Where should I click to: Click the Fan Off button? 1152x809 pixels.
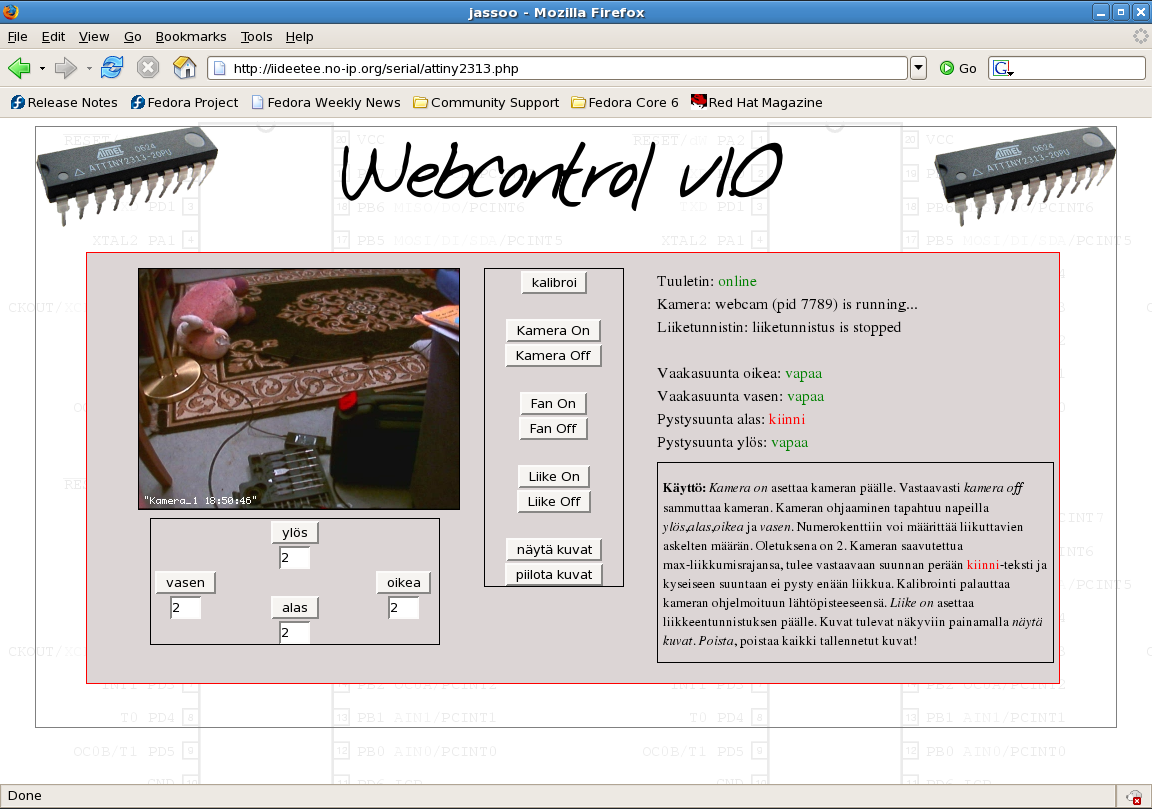[553, 428]
